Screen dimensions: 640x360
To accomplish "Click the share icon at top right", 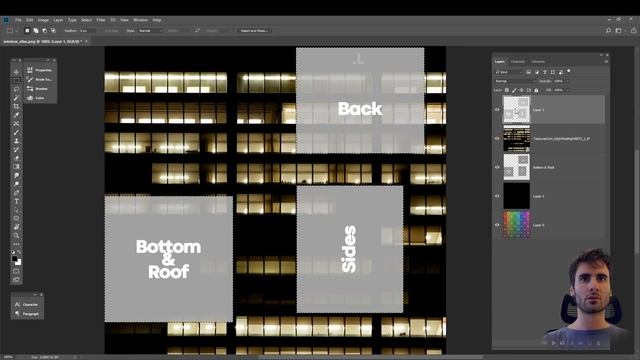I will [633, 31].
